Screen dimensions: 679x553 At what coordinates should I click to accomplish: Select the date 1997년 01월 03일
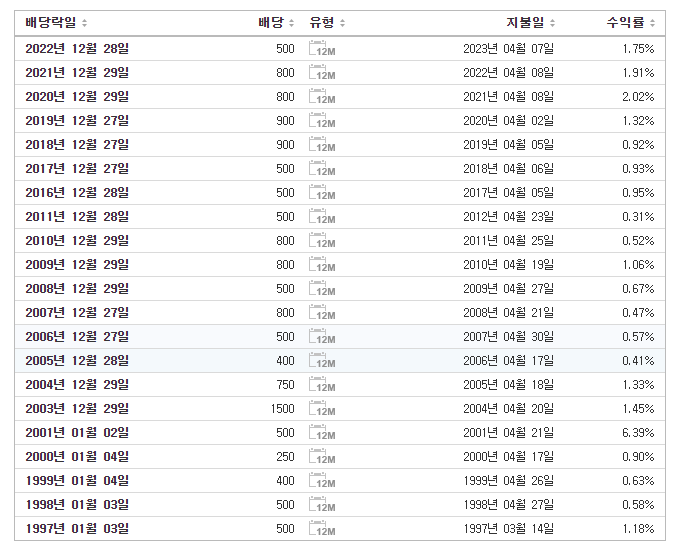pos(77,529)
